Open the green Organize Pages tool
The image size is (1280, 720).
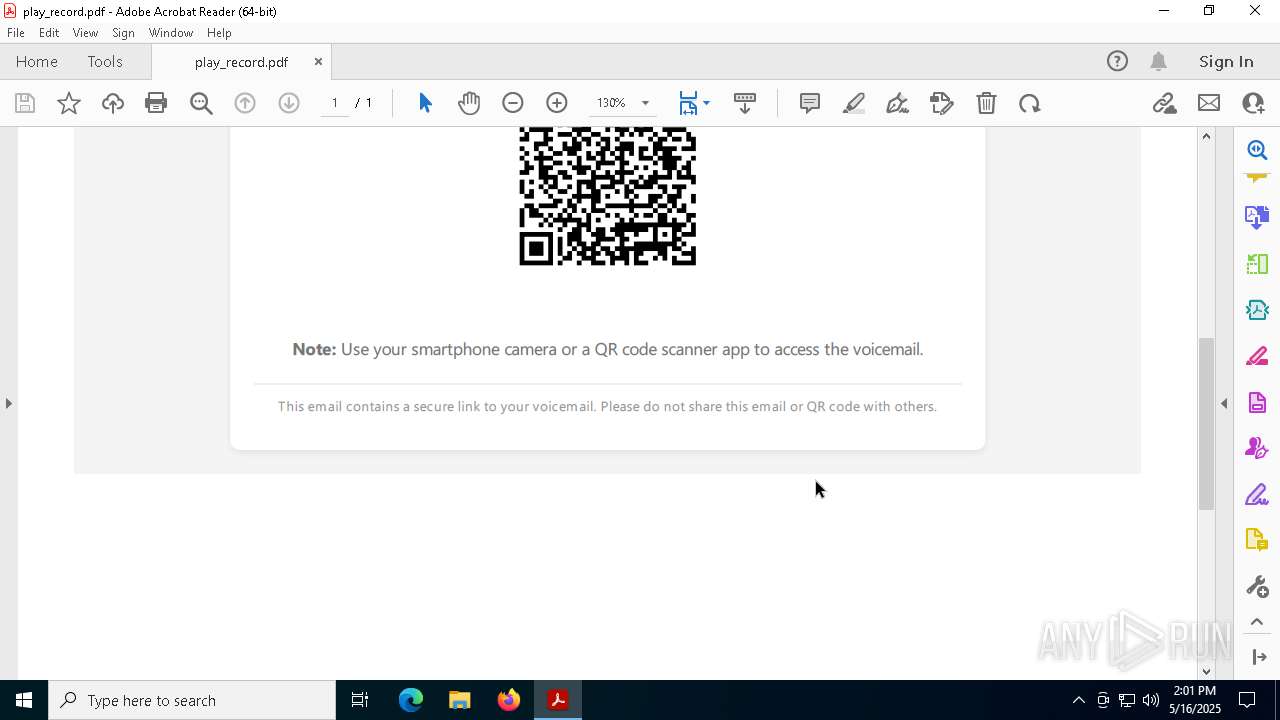click(x=1257, y=264)
